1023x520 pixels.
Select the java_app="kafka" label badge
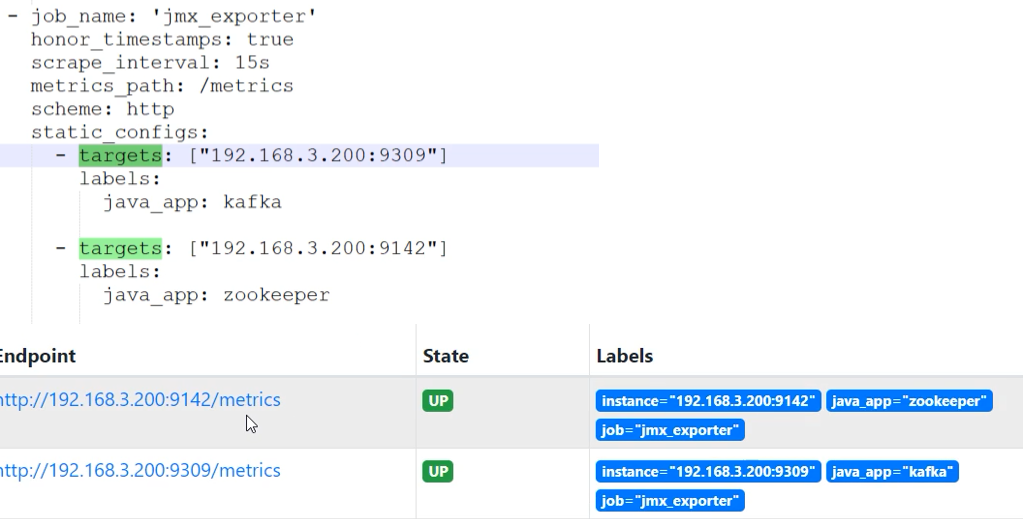892,471
